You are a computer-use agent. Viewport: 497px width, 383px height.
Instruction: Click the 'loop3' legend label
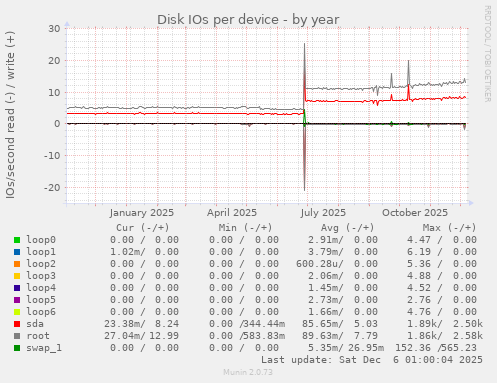(x=41, y=276)
